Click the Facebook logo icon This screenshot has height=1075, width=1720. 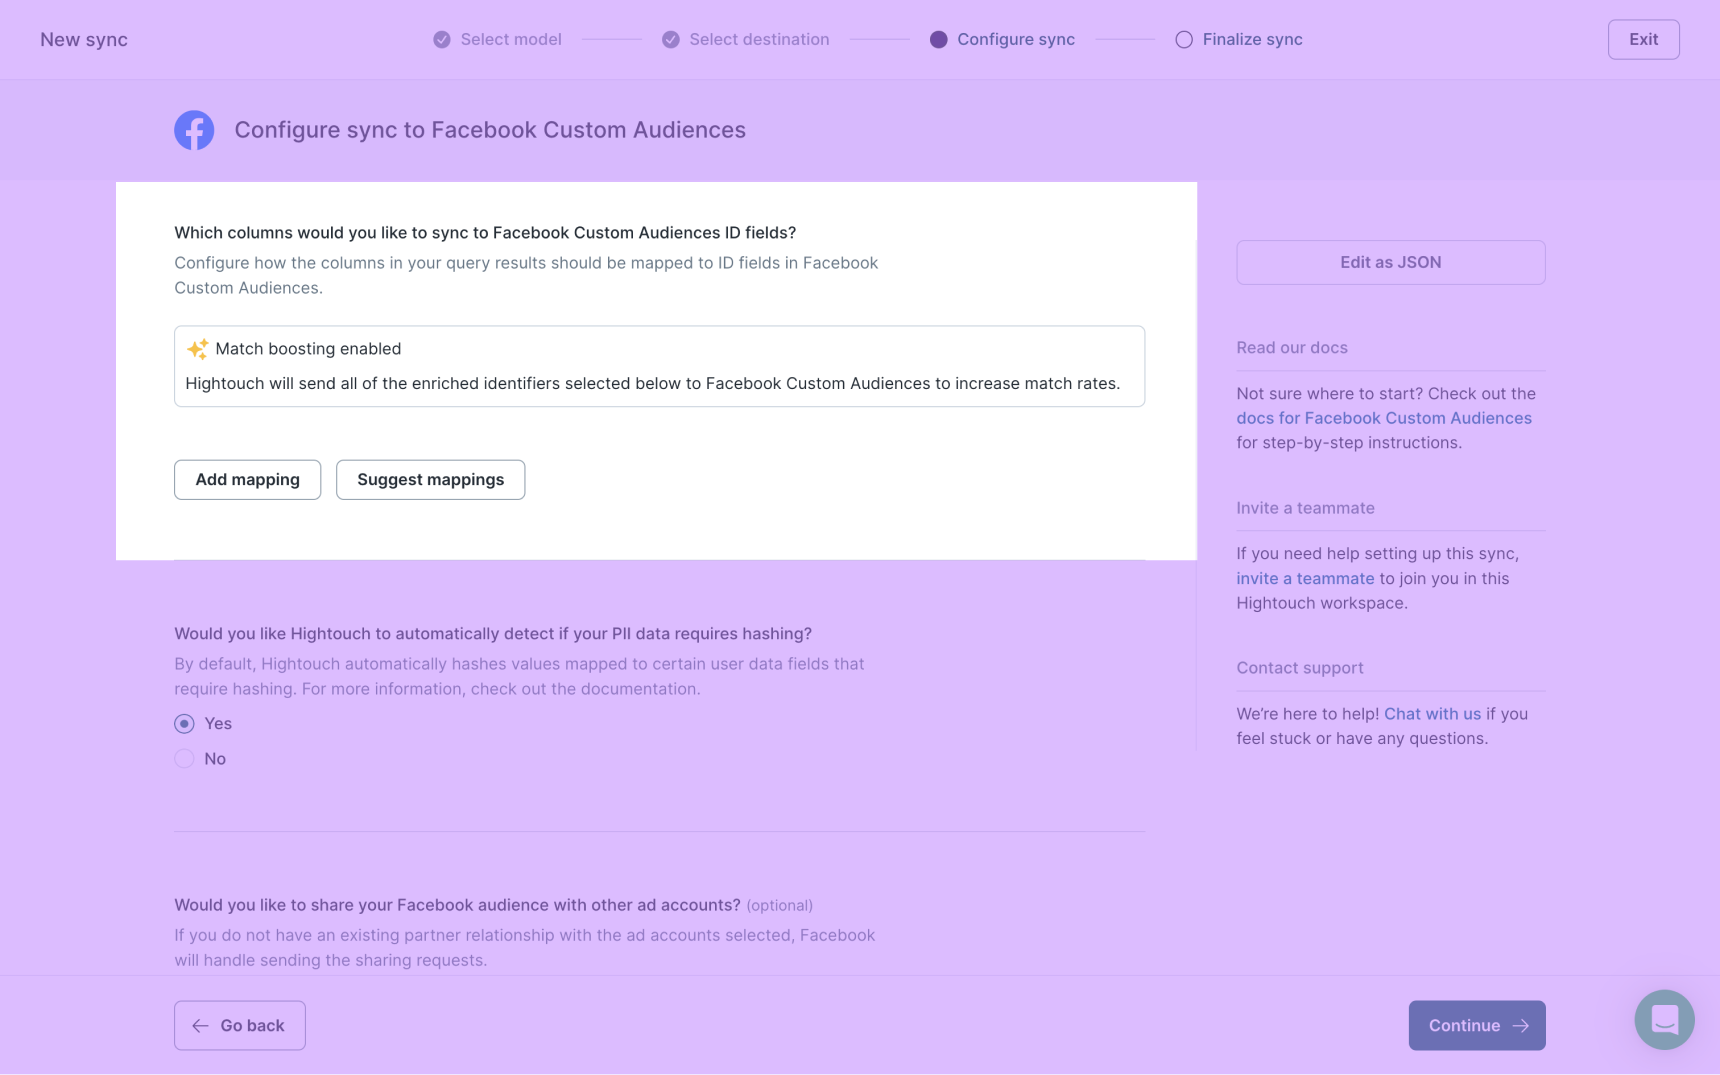pos(194,130)
